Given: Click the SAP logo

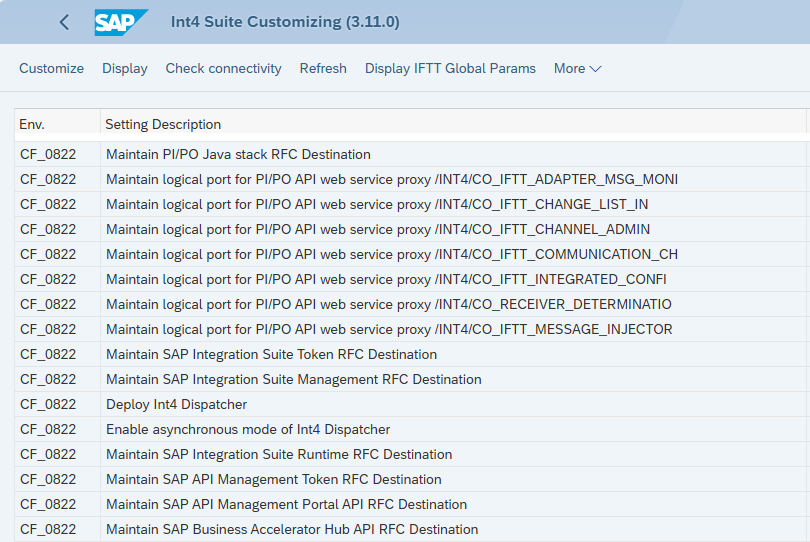Looking at the screenshot, I should tap(121, 22).
